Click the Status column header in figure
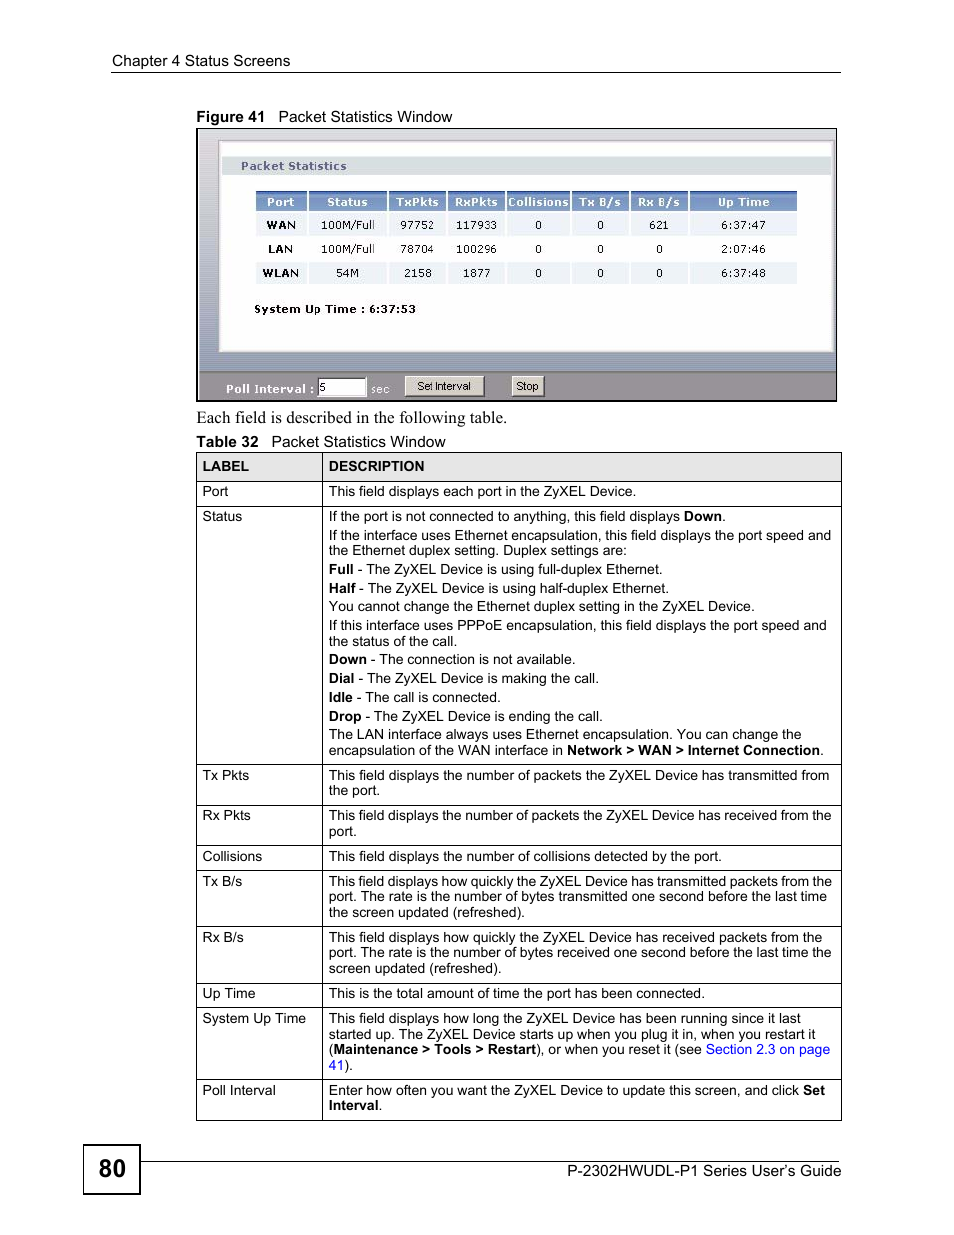The width and height of the screenshot is (954, 1235). (x=347, y=202)
